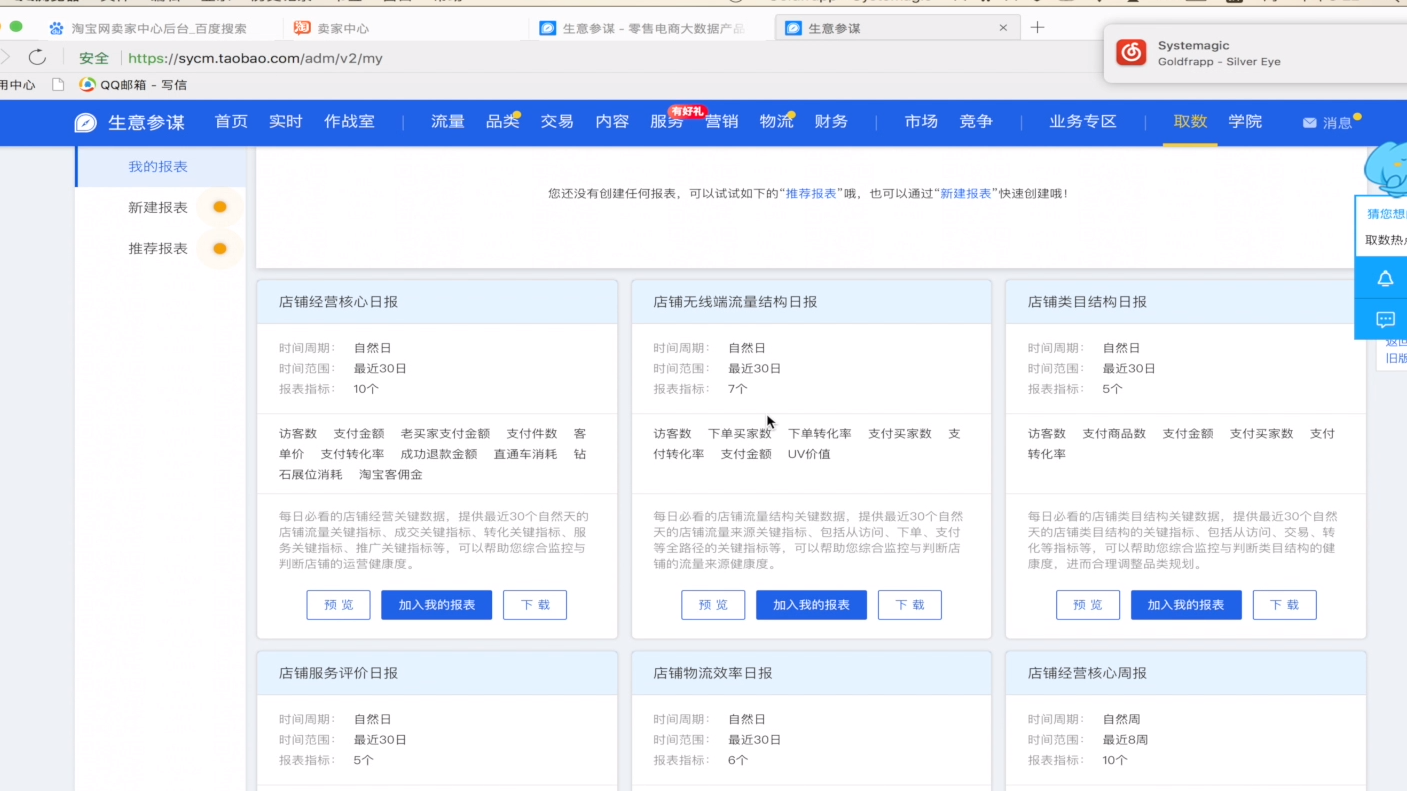1407x791 pixels.
Task: Click the QQ邮箱 bookmark icon
Action: (88, 85)
